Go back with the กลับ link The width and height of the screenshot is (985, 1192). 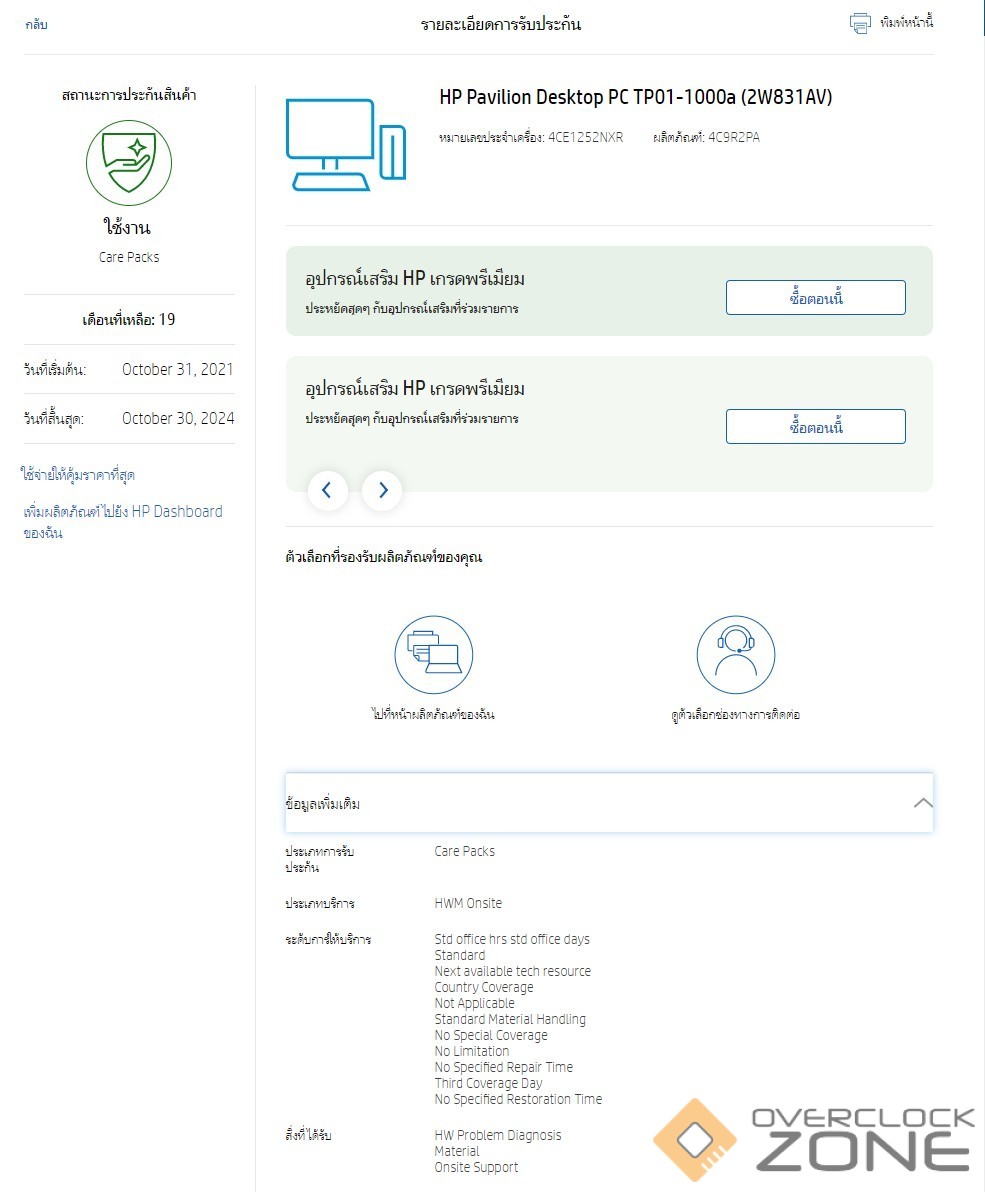36,24
